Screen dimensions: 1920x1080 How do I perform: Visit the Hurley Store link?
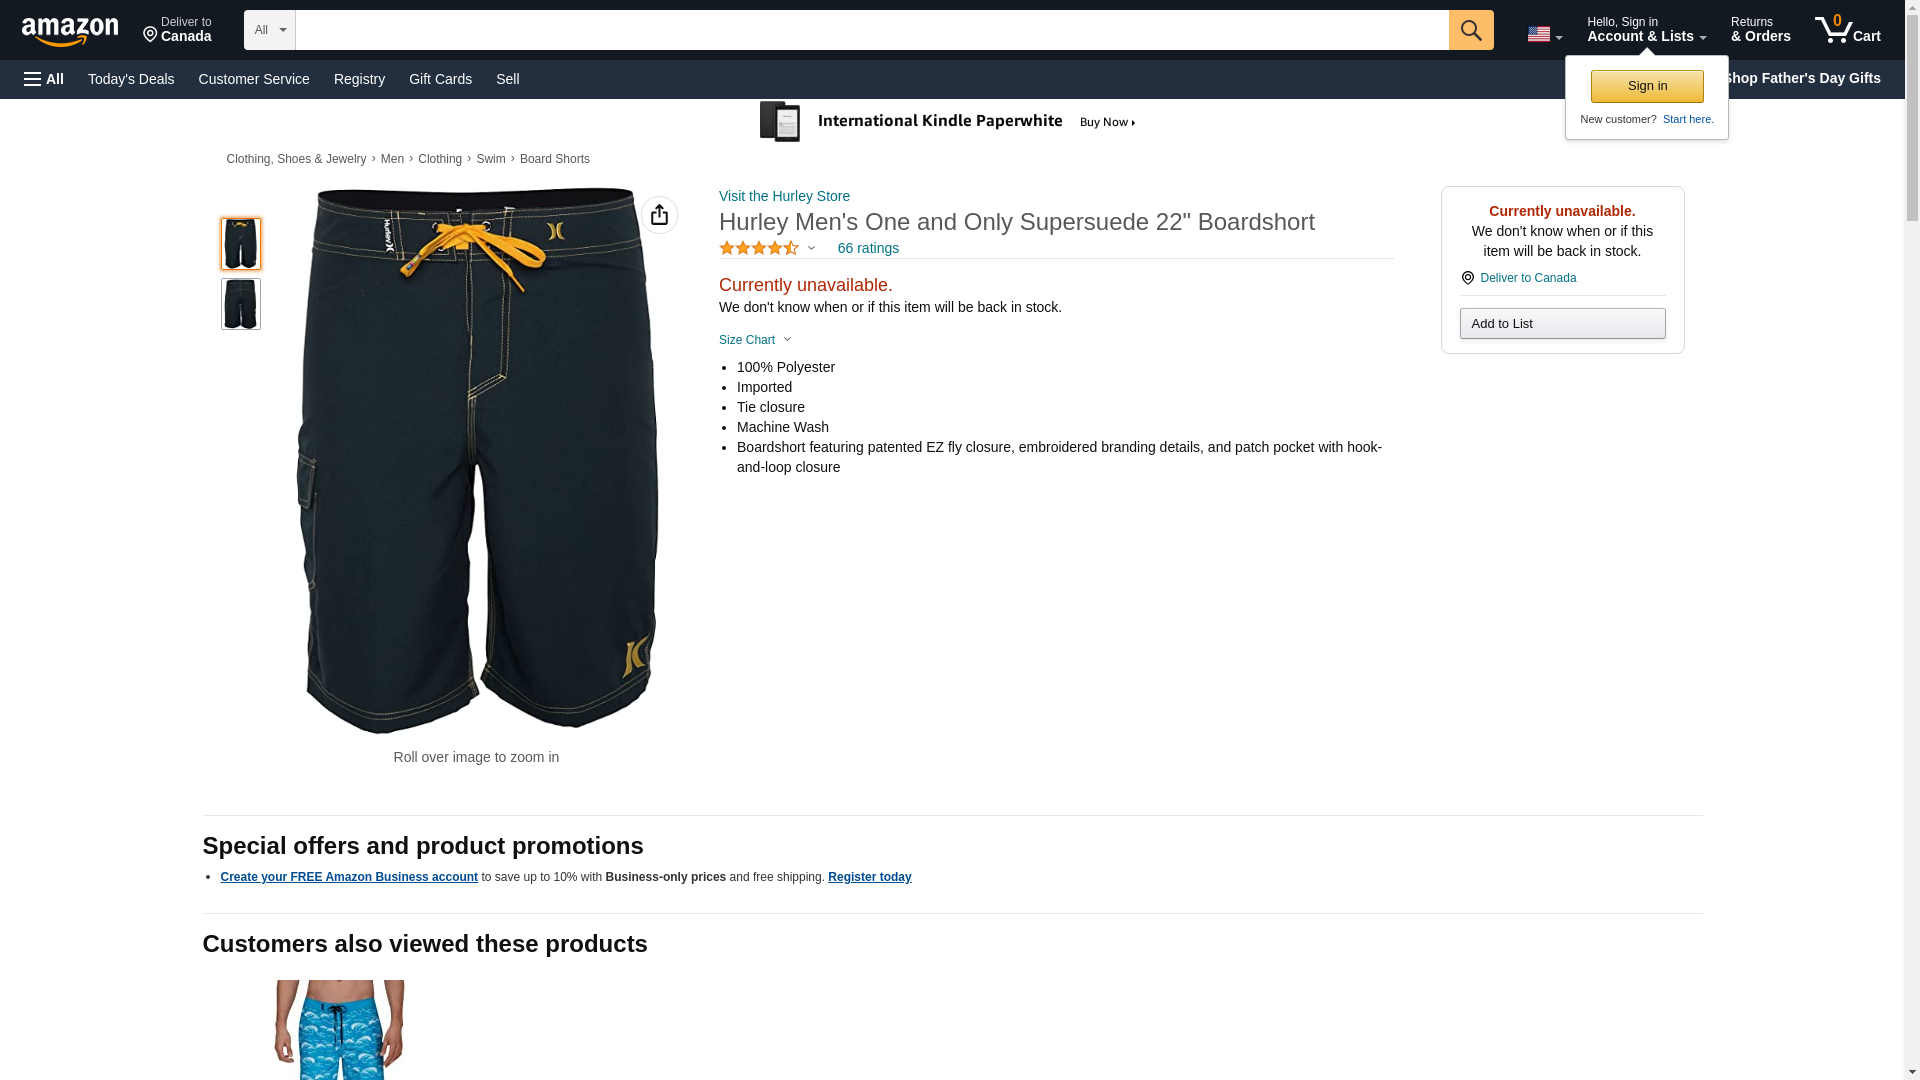pyautogui.click(x=784, y=196)
